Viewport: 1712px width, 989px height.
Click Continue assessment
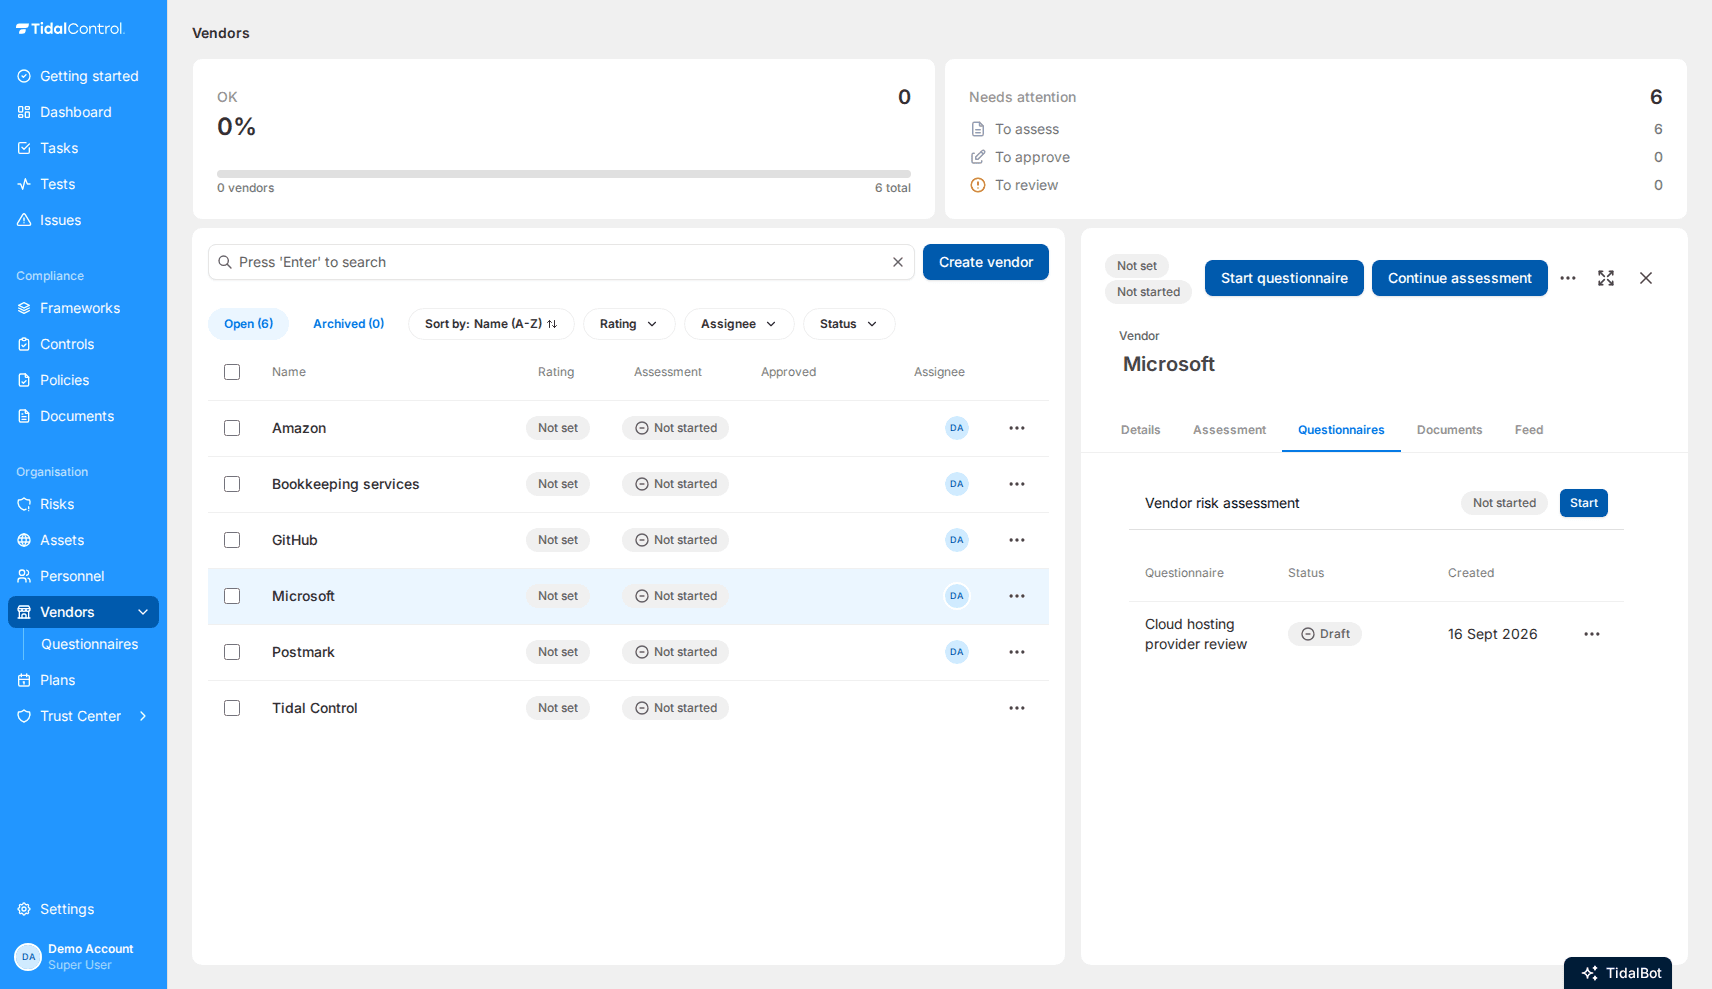tap(1460, 278)
